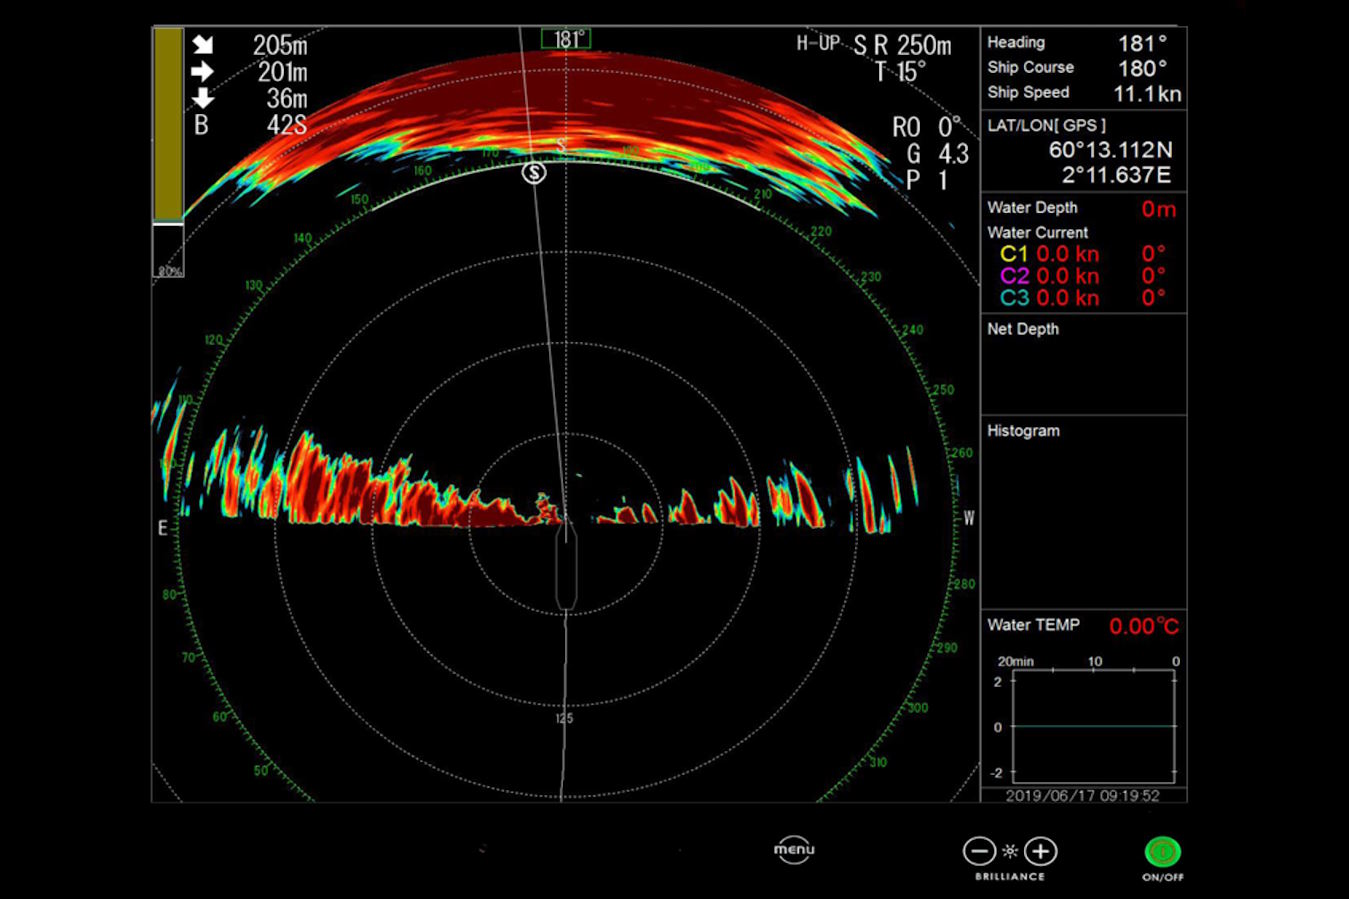Click the 80% level indicator box
This screenshot has width=1349, height=899.
(x=168, y=251)
